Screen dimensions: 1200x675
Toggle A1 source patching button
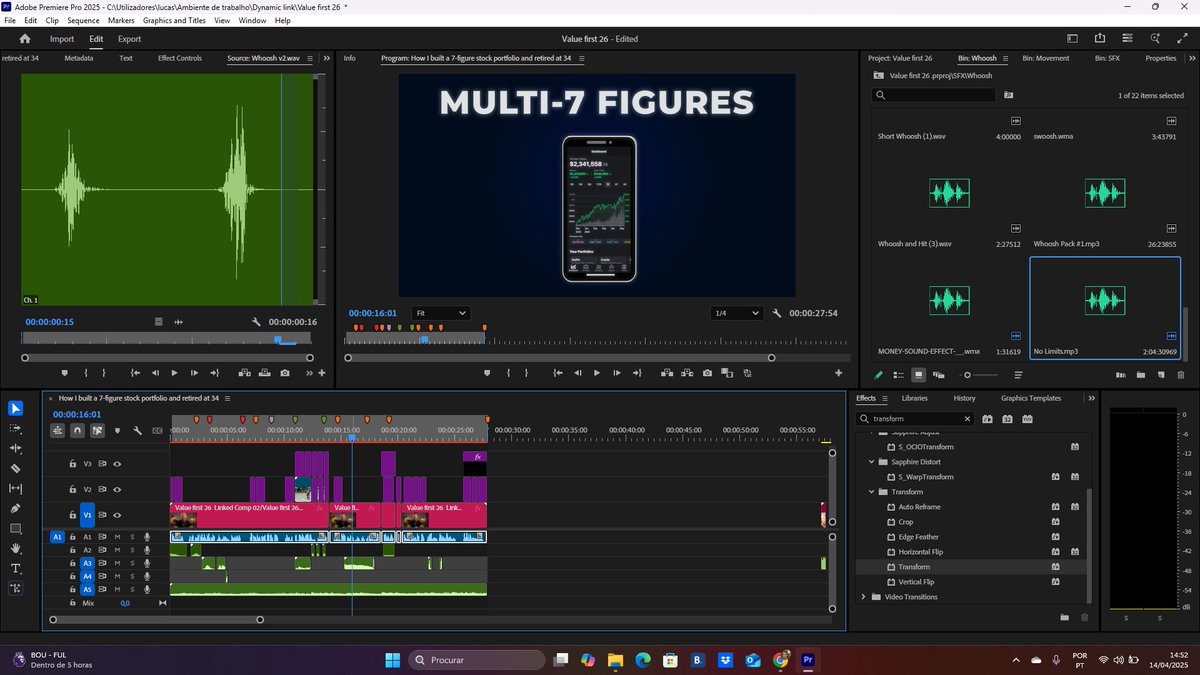click(57, 537)
